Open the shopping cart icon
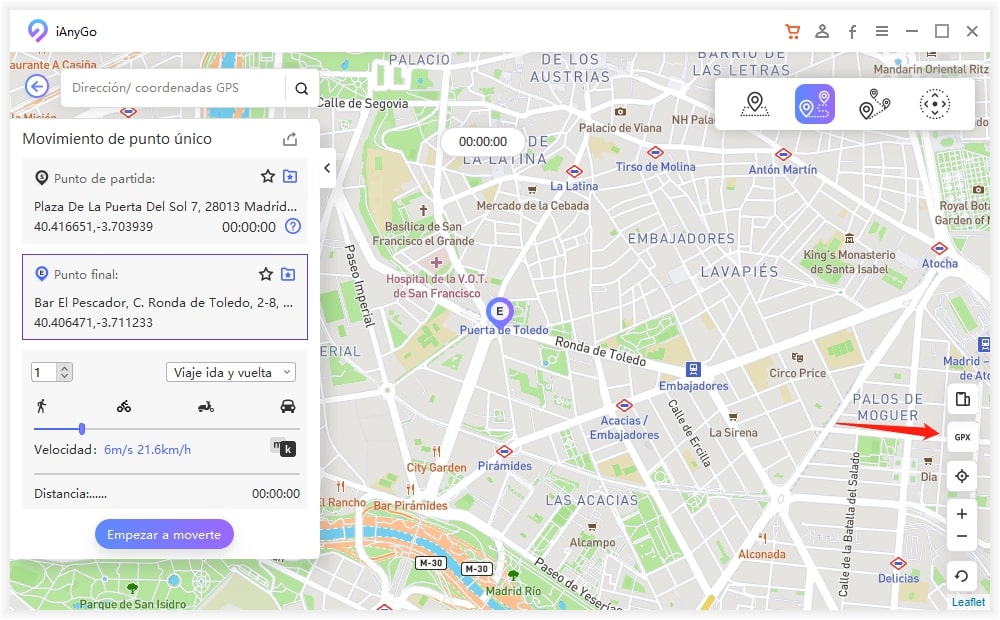 coord(792,31)
